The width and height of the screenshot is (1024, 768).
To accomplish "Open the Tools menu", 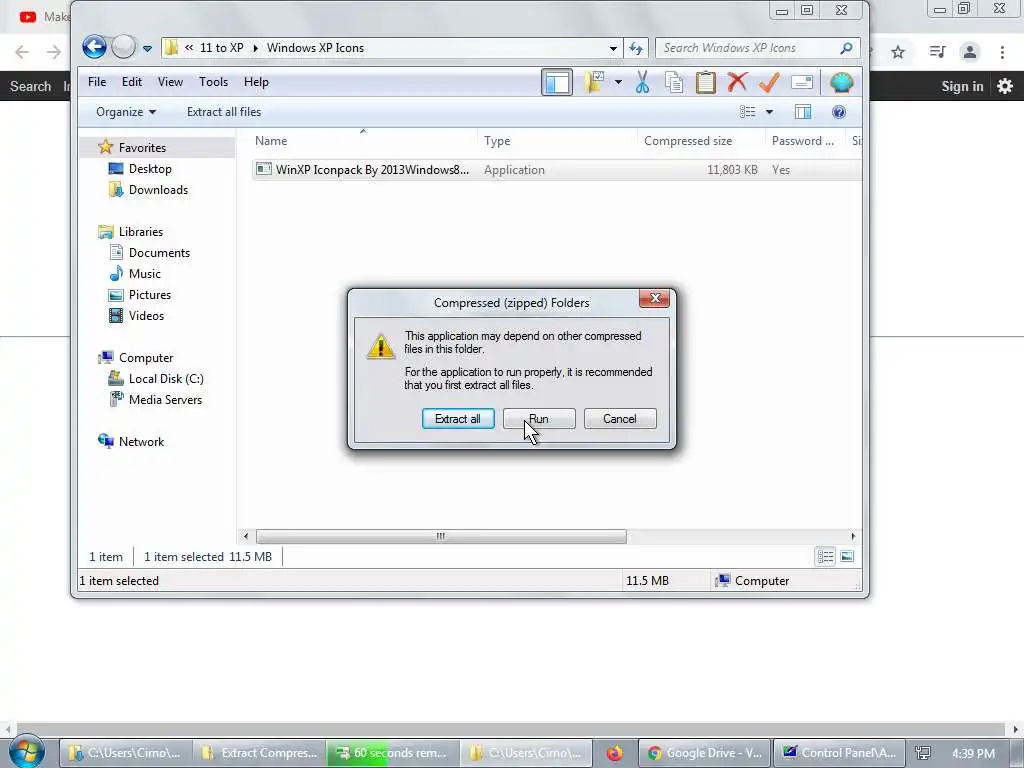I will coord(214,82).
